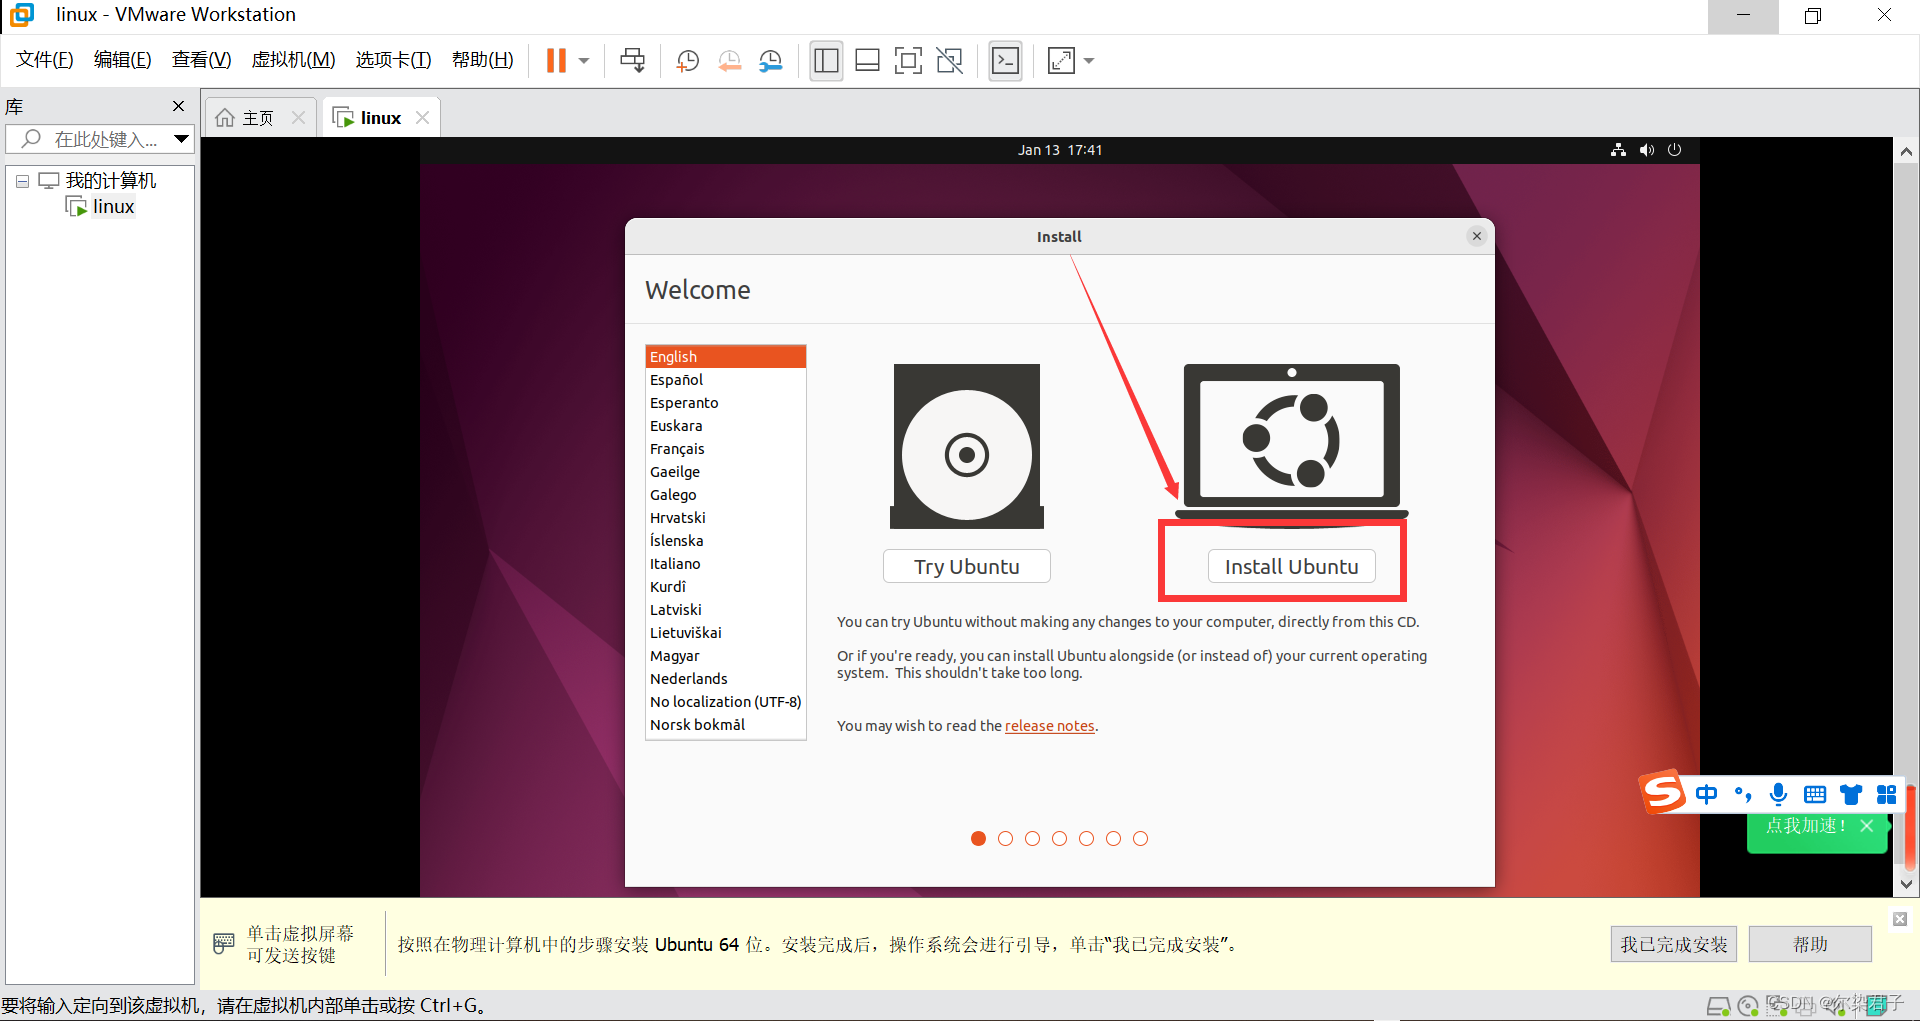Click the Try Ubuntu button
The height and width of the screenshot is (1021, 1920).
[966, 566]
